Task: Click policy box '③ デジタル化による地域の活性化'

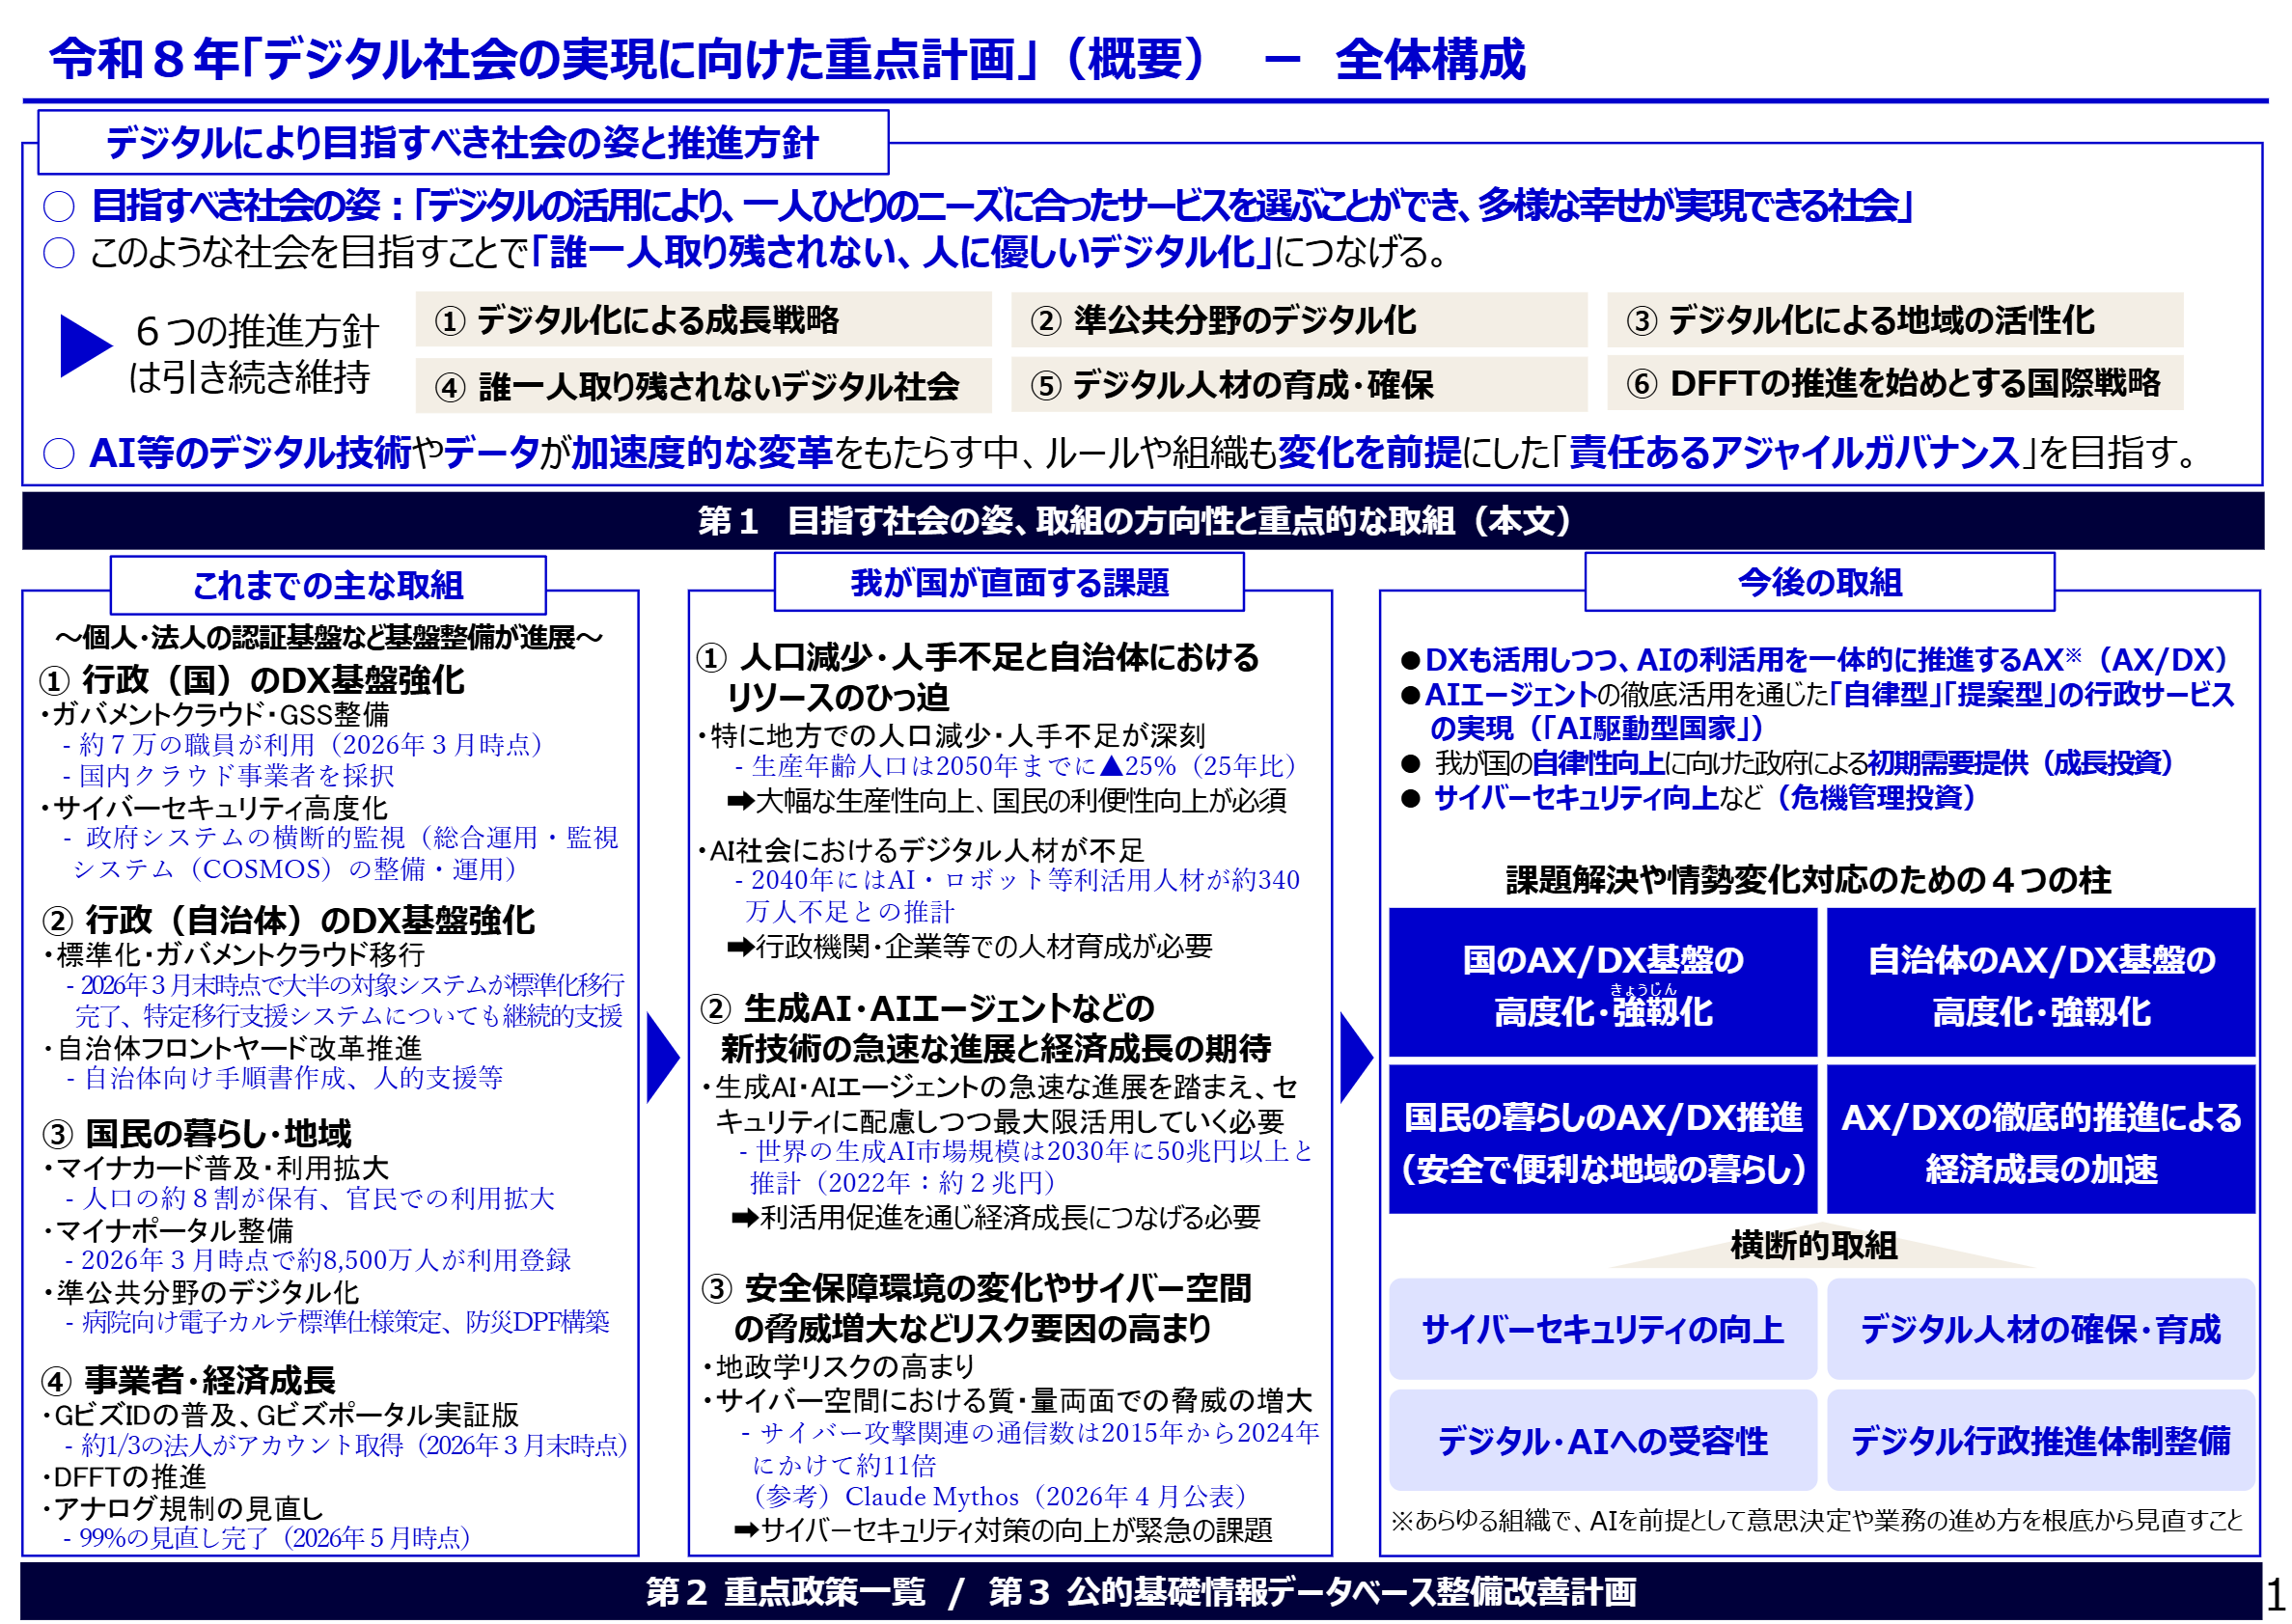Action: coord(1894,320)
